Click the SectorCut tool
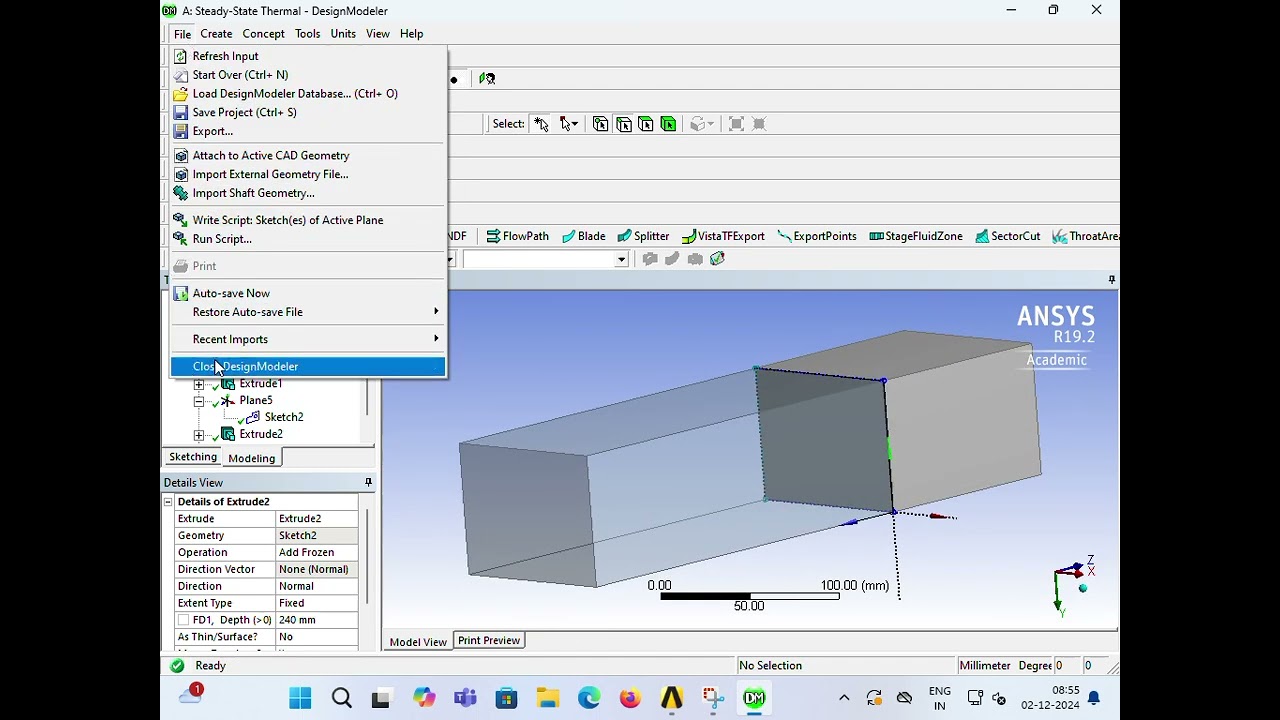 pos(1008,236)
